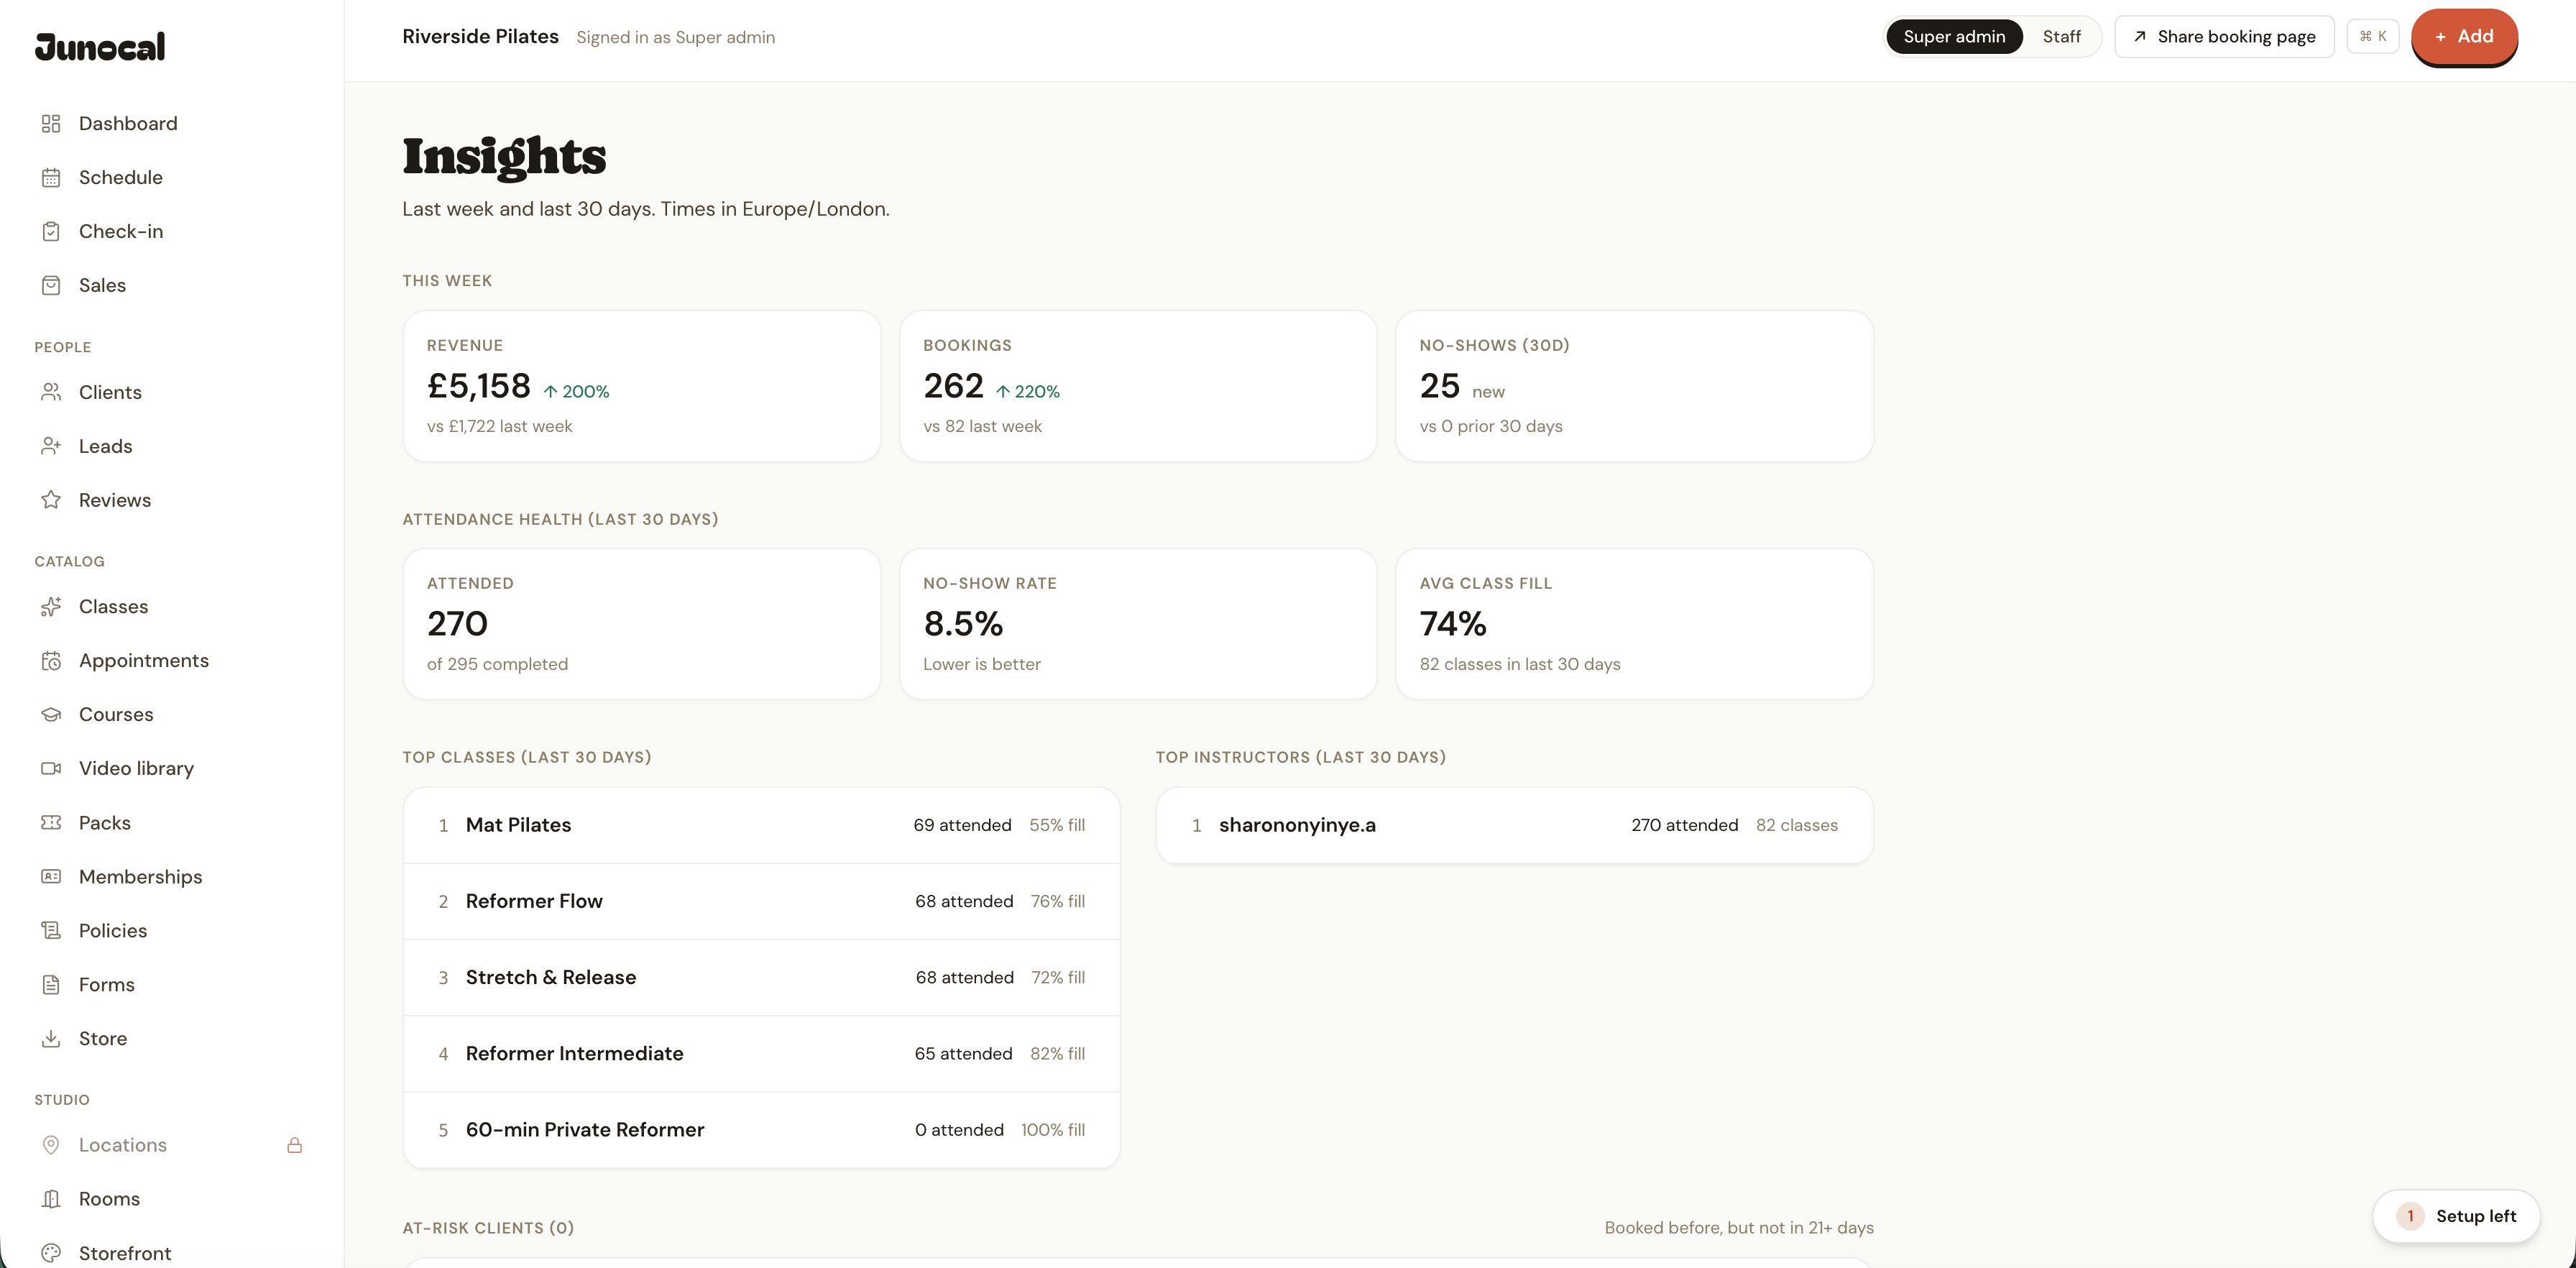Click the Policies scroll icon
The height and width of the screenshot is (1268, 2576).
(51, 930)
